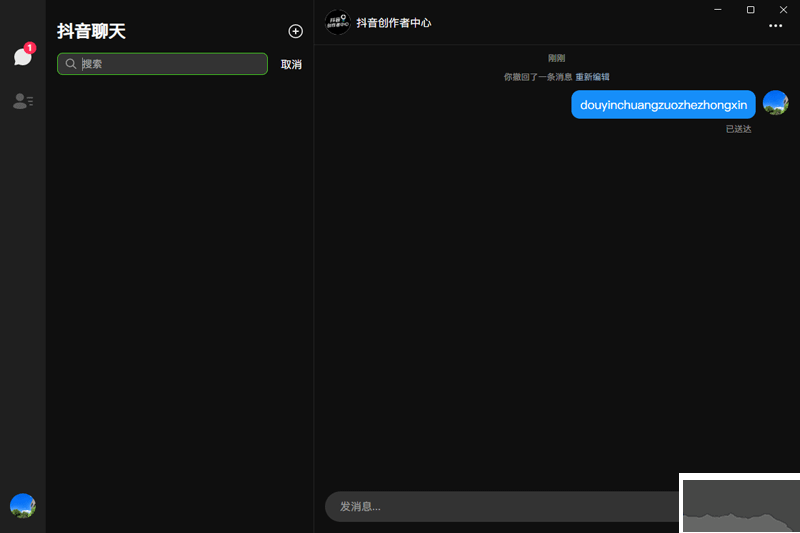Focus the 搜索 search input field
Screen dimensions: 800x533
(170, 64)
